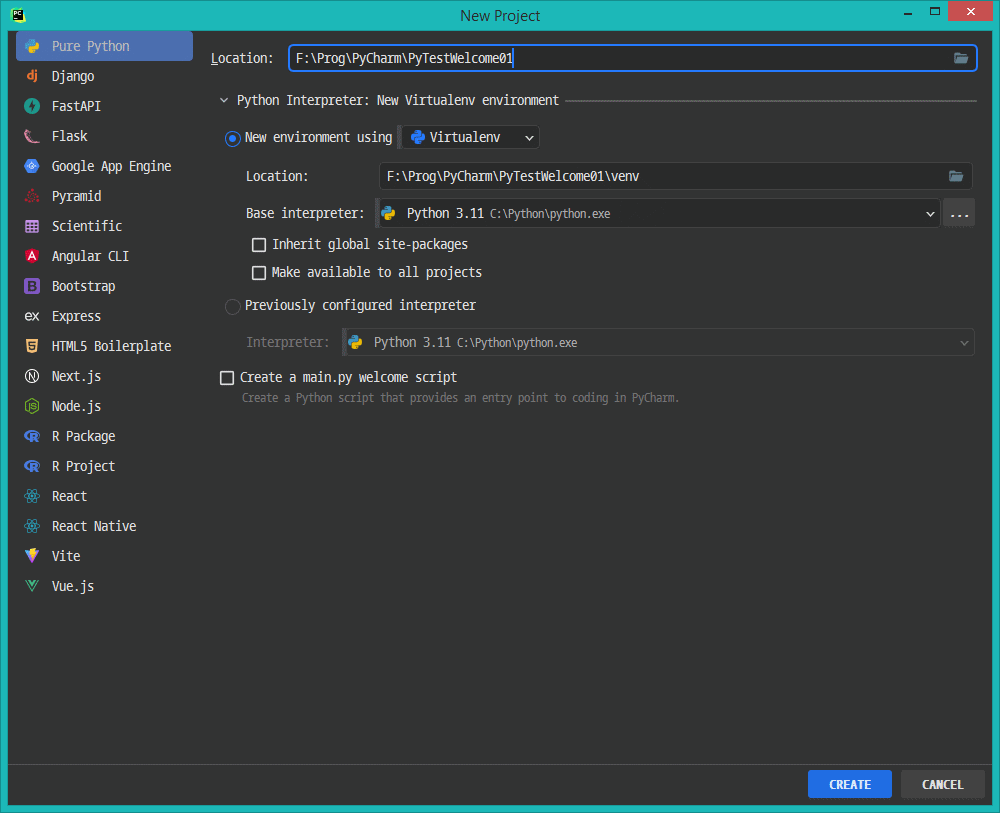Viewport: 1000px width, 813px height.
Task: Click the Angular CLI red shield icon
Action: [32, 256]
